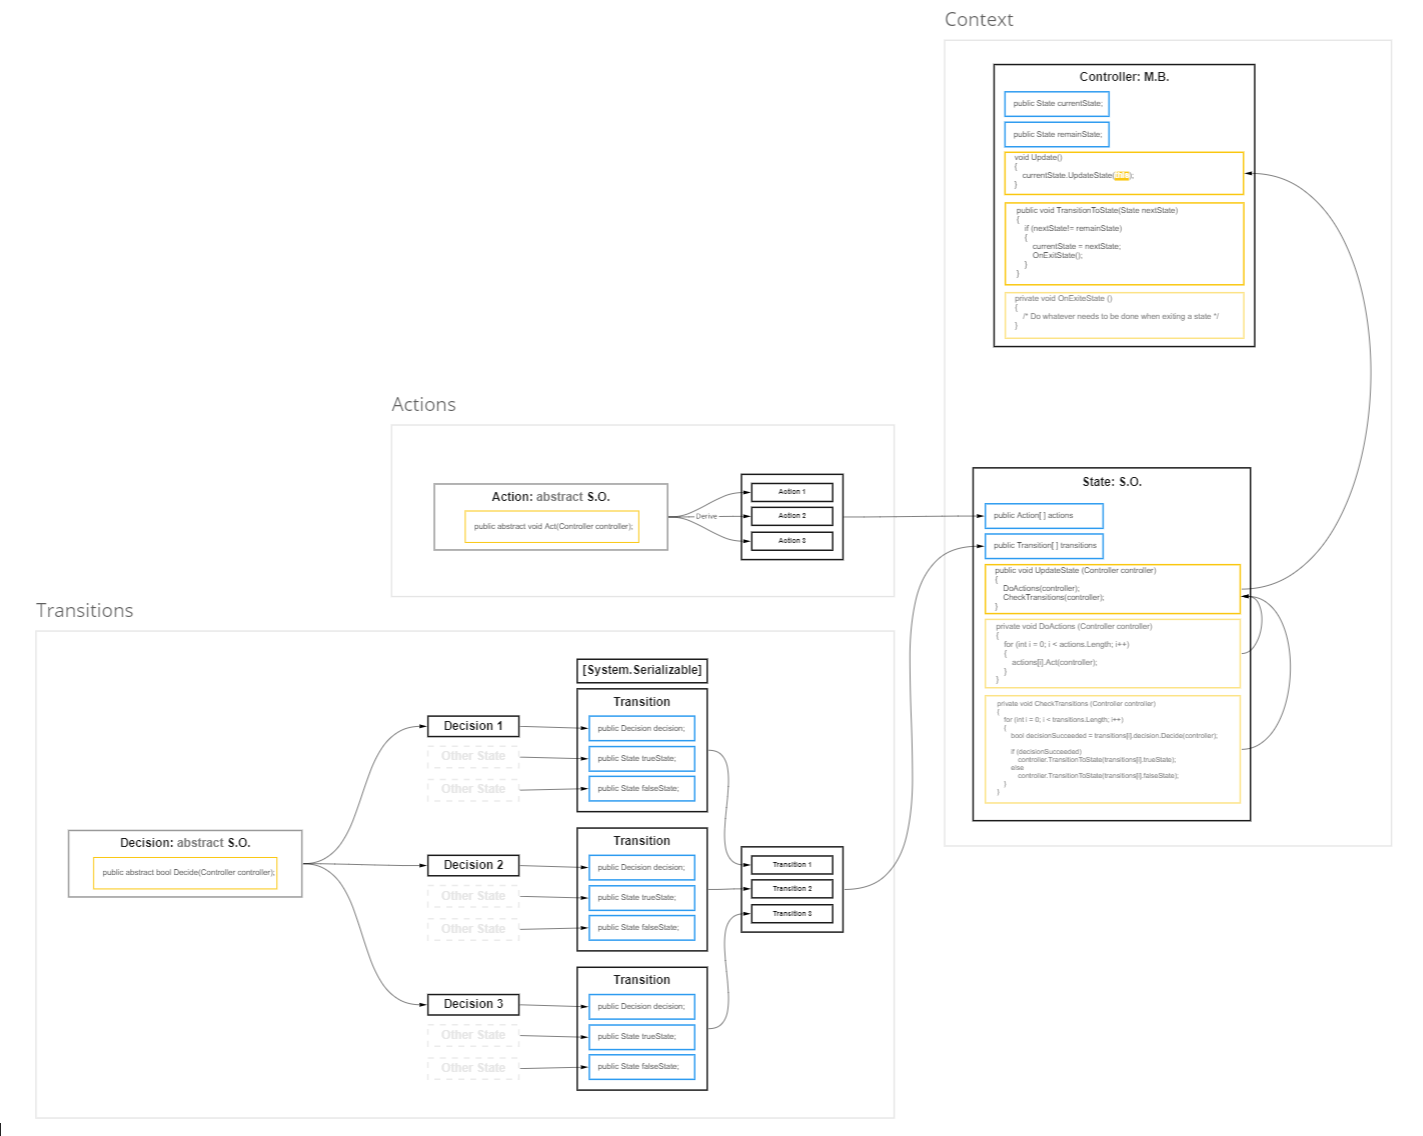This screenshot has width=1423, height=1136.
Task: Click the Transitions group title
Action: tap(84, 610)
